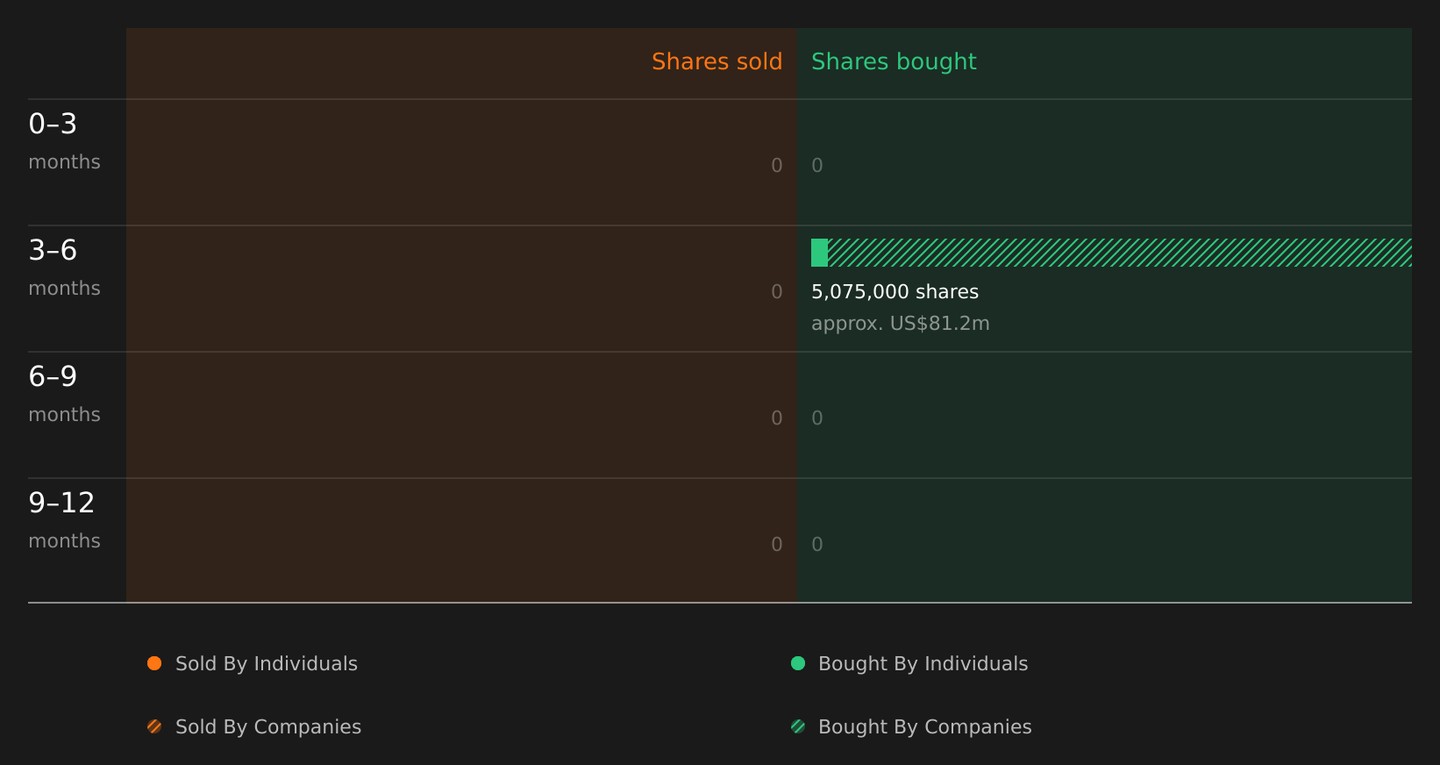Toggle the Bought By Individuals legend label
Viewport: 1440px width, 765px height.
(923, 664)
